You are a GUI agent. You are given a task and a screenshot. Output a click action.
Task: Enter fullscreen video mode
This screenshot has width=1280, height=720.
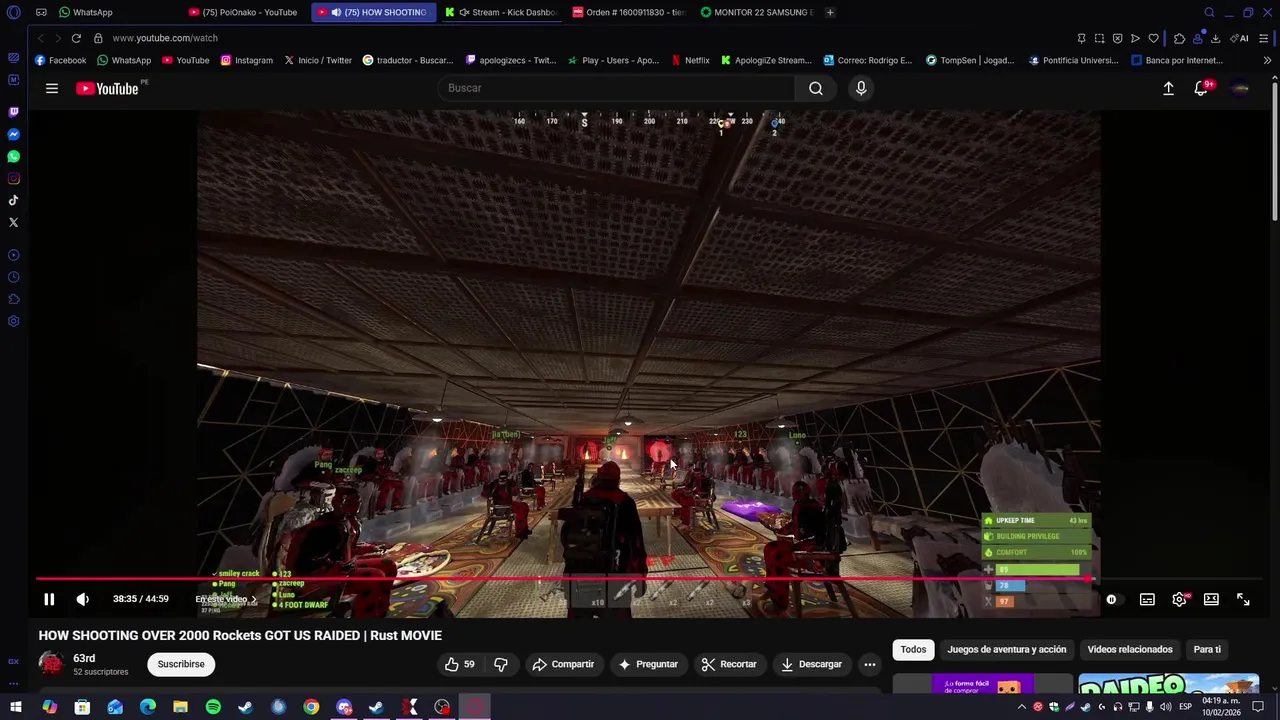[1243, 599]
